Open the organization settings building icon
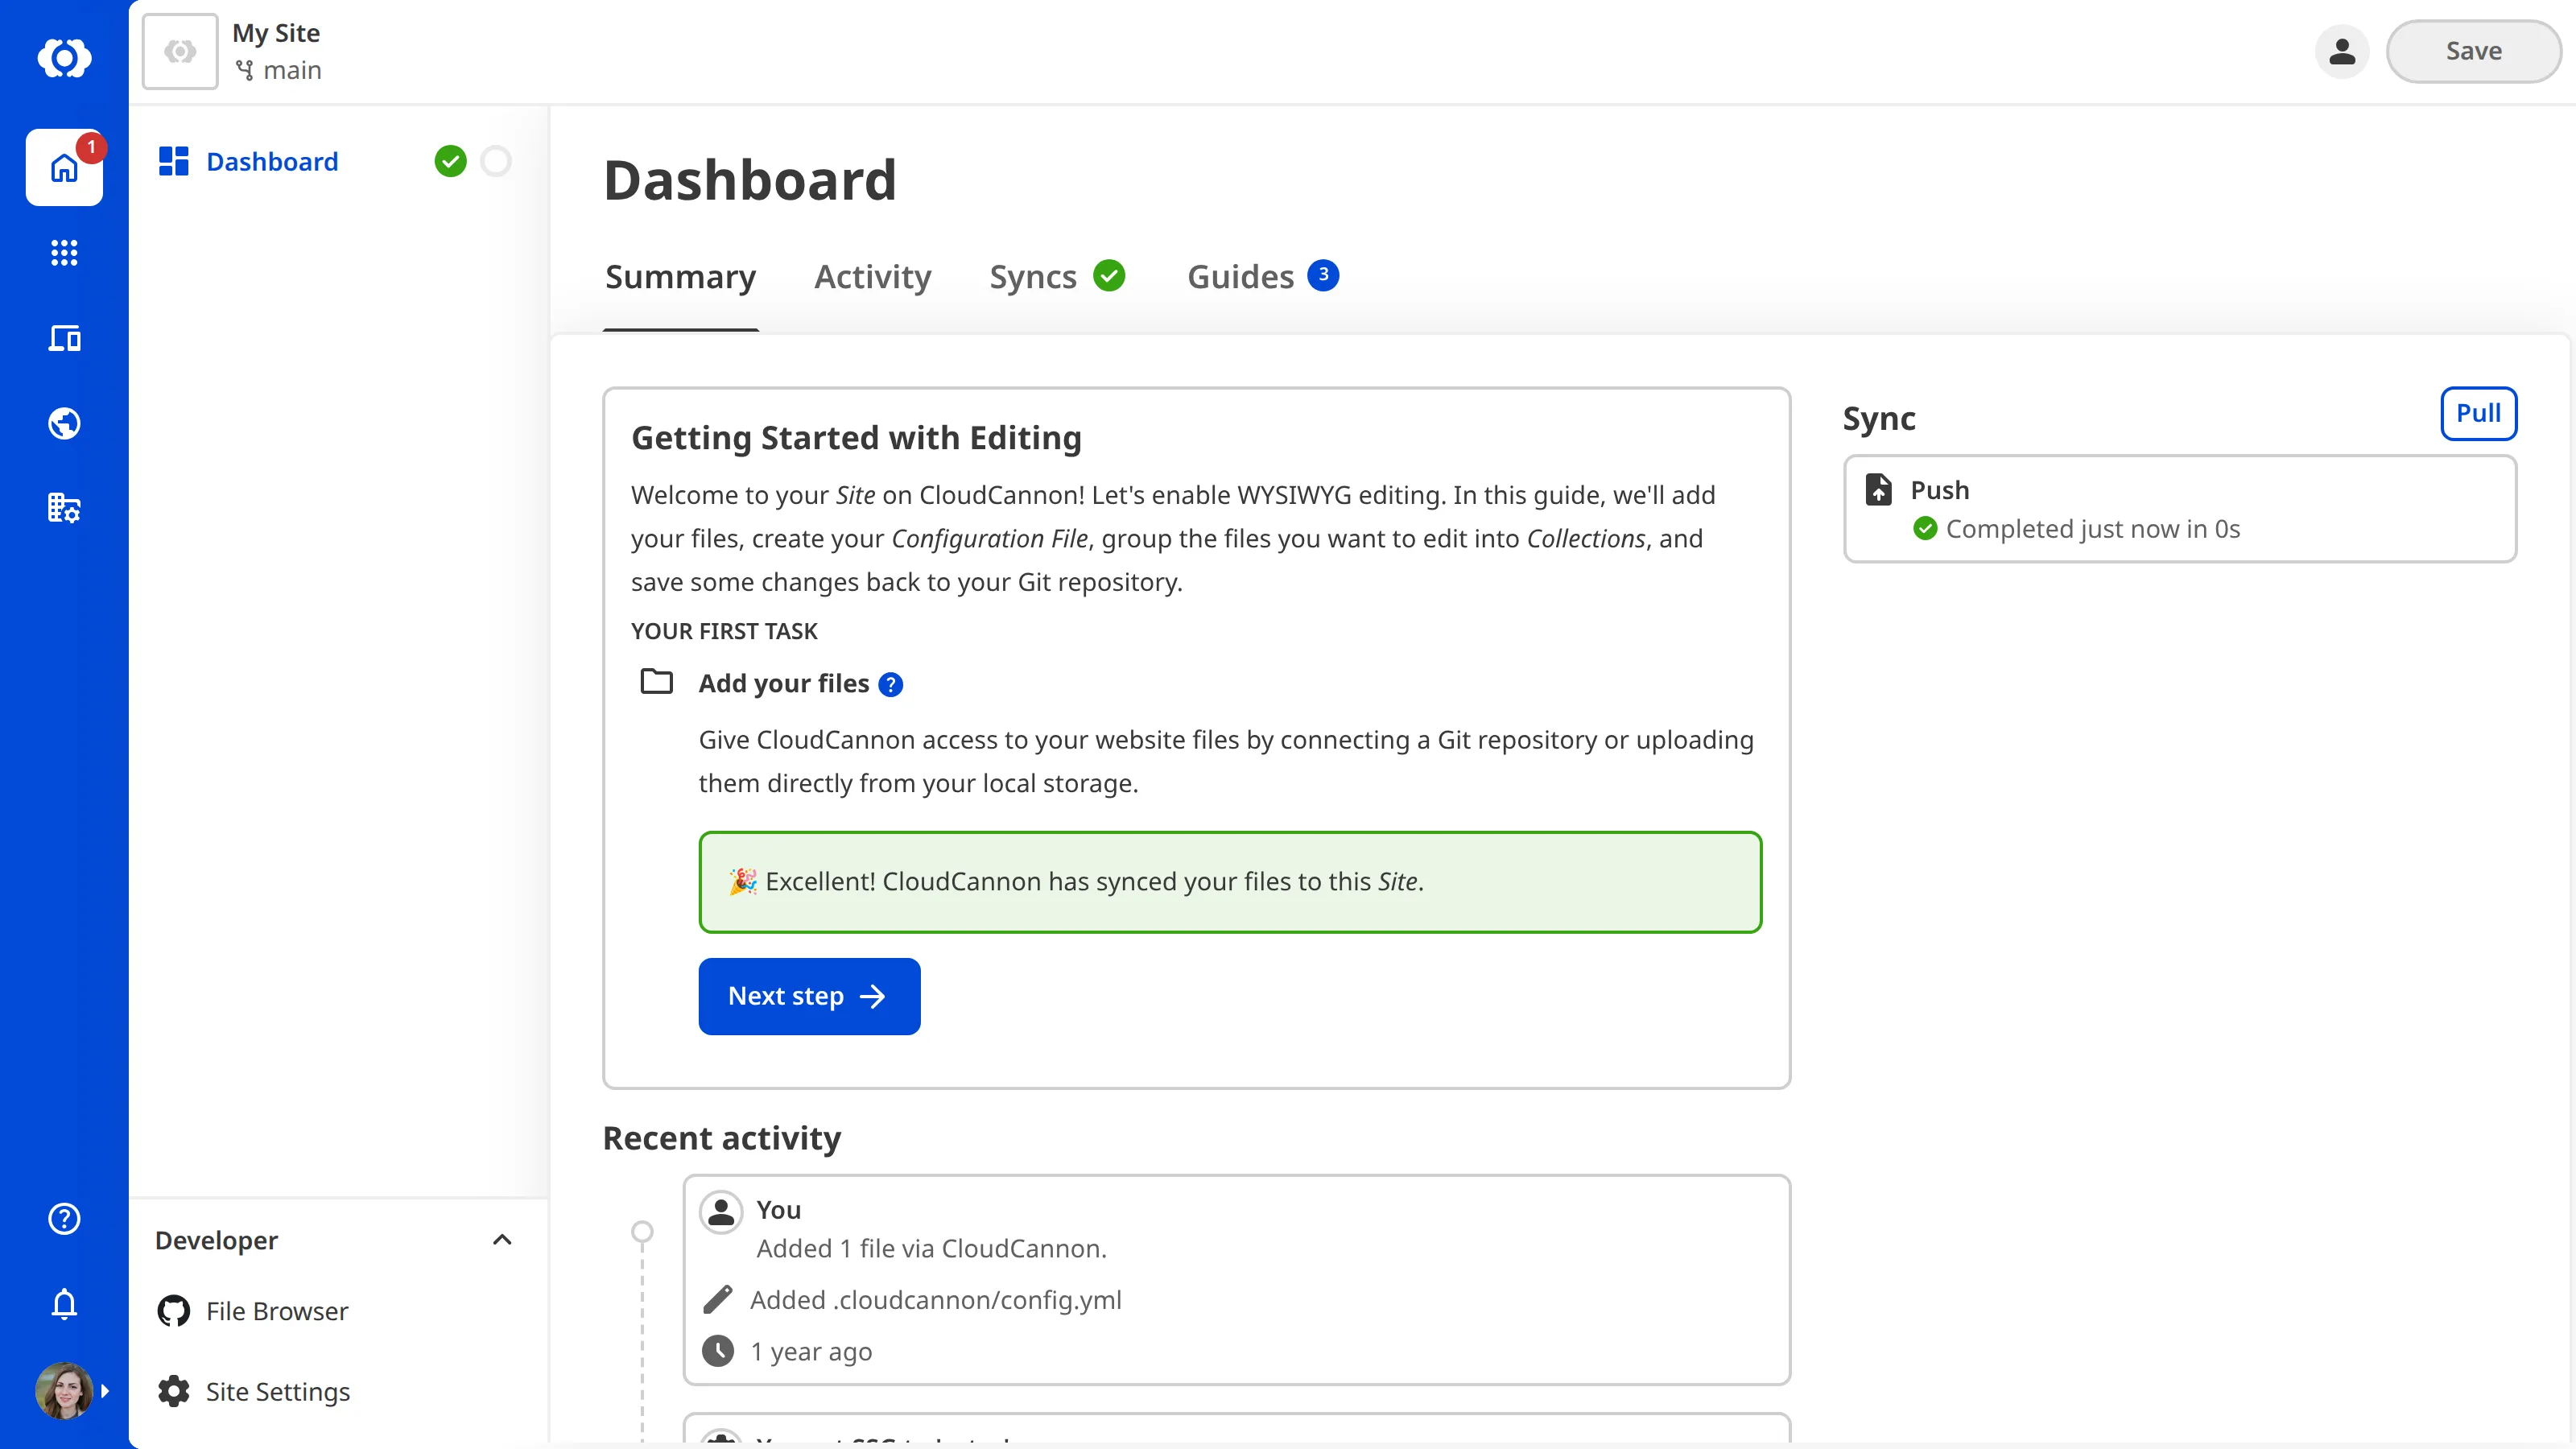Screen dimensions: 2576x1449 pyautogui.click(x=64, y=508)
